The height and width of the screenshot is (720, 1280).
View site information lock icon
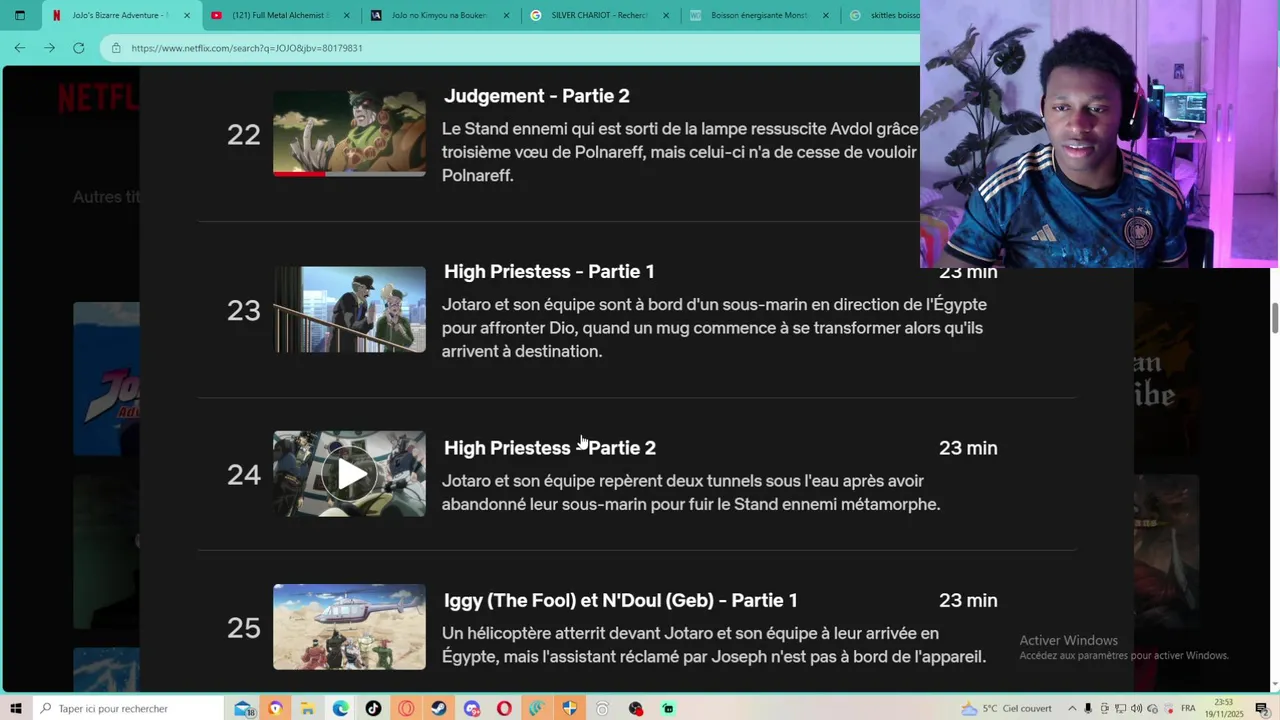click(x=116, y=48)
